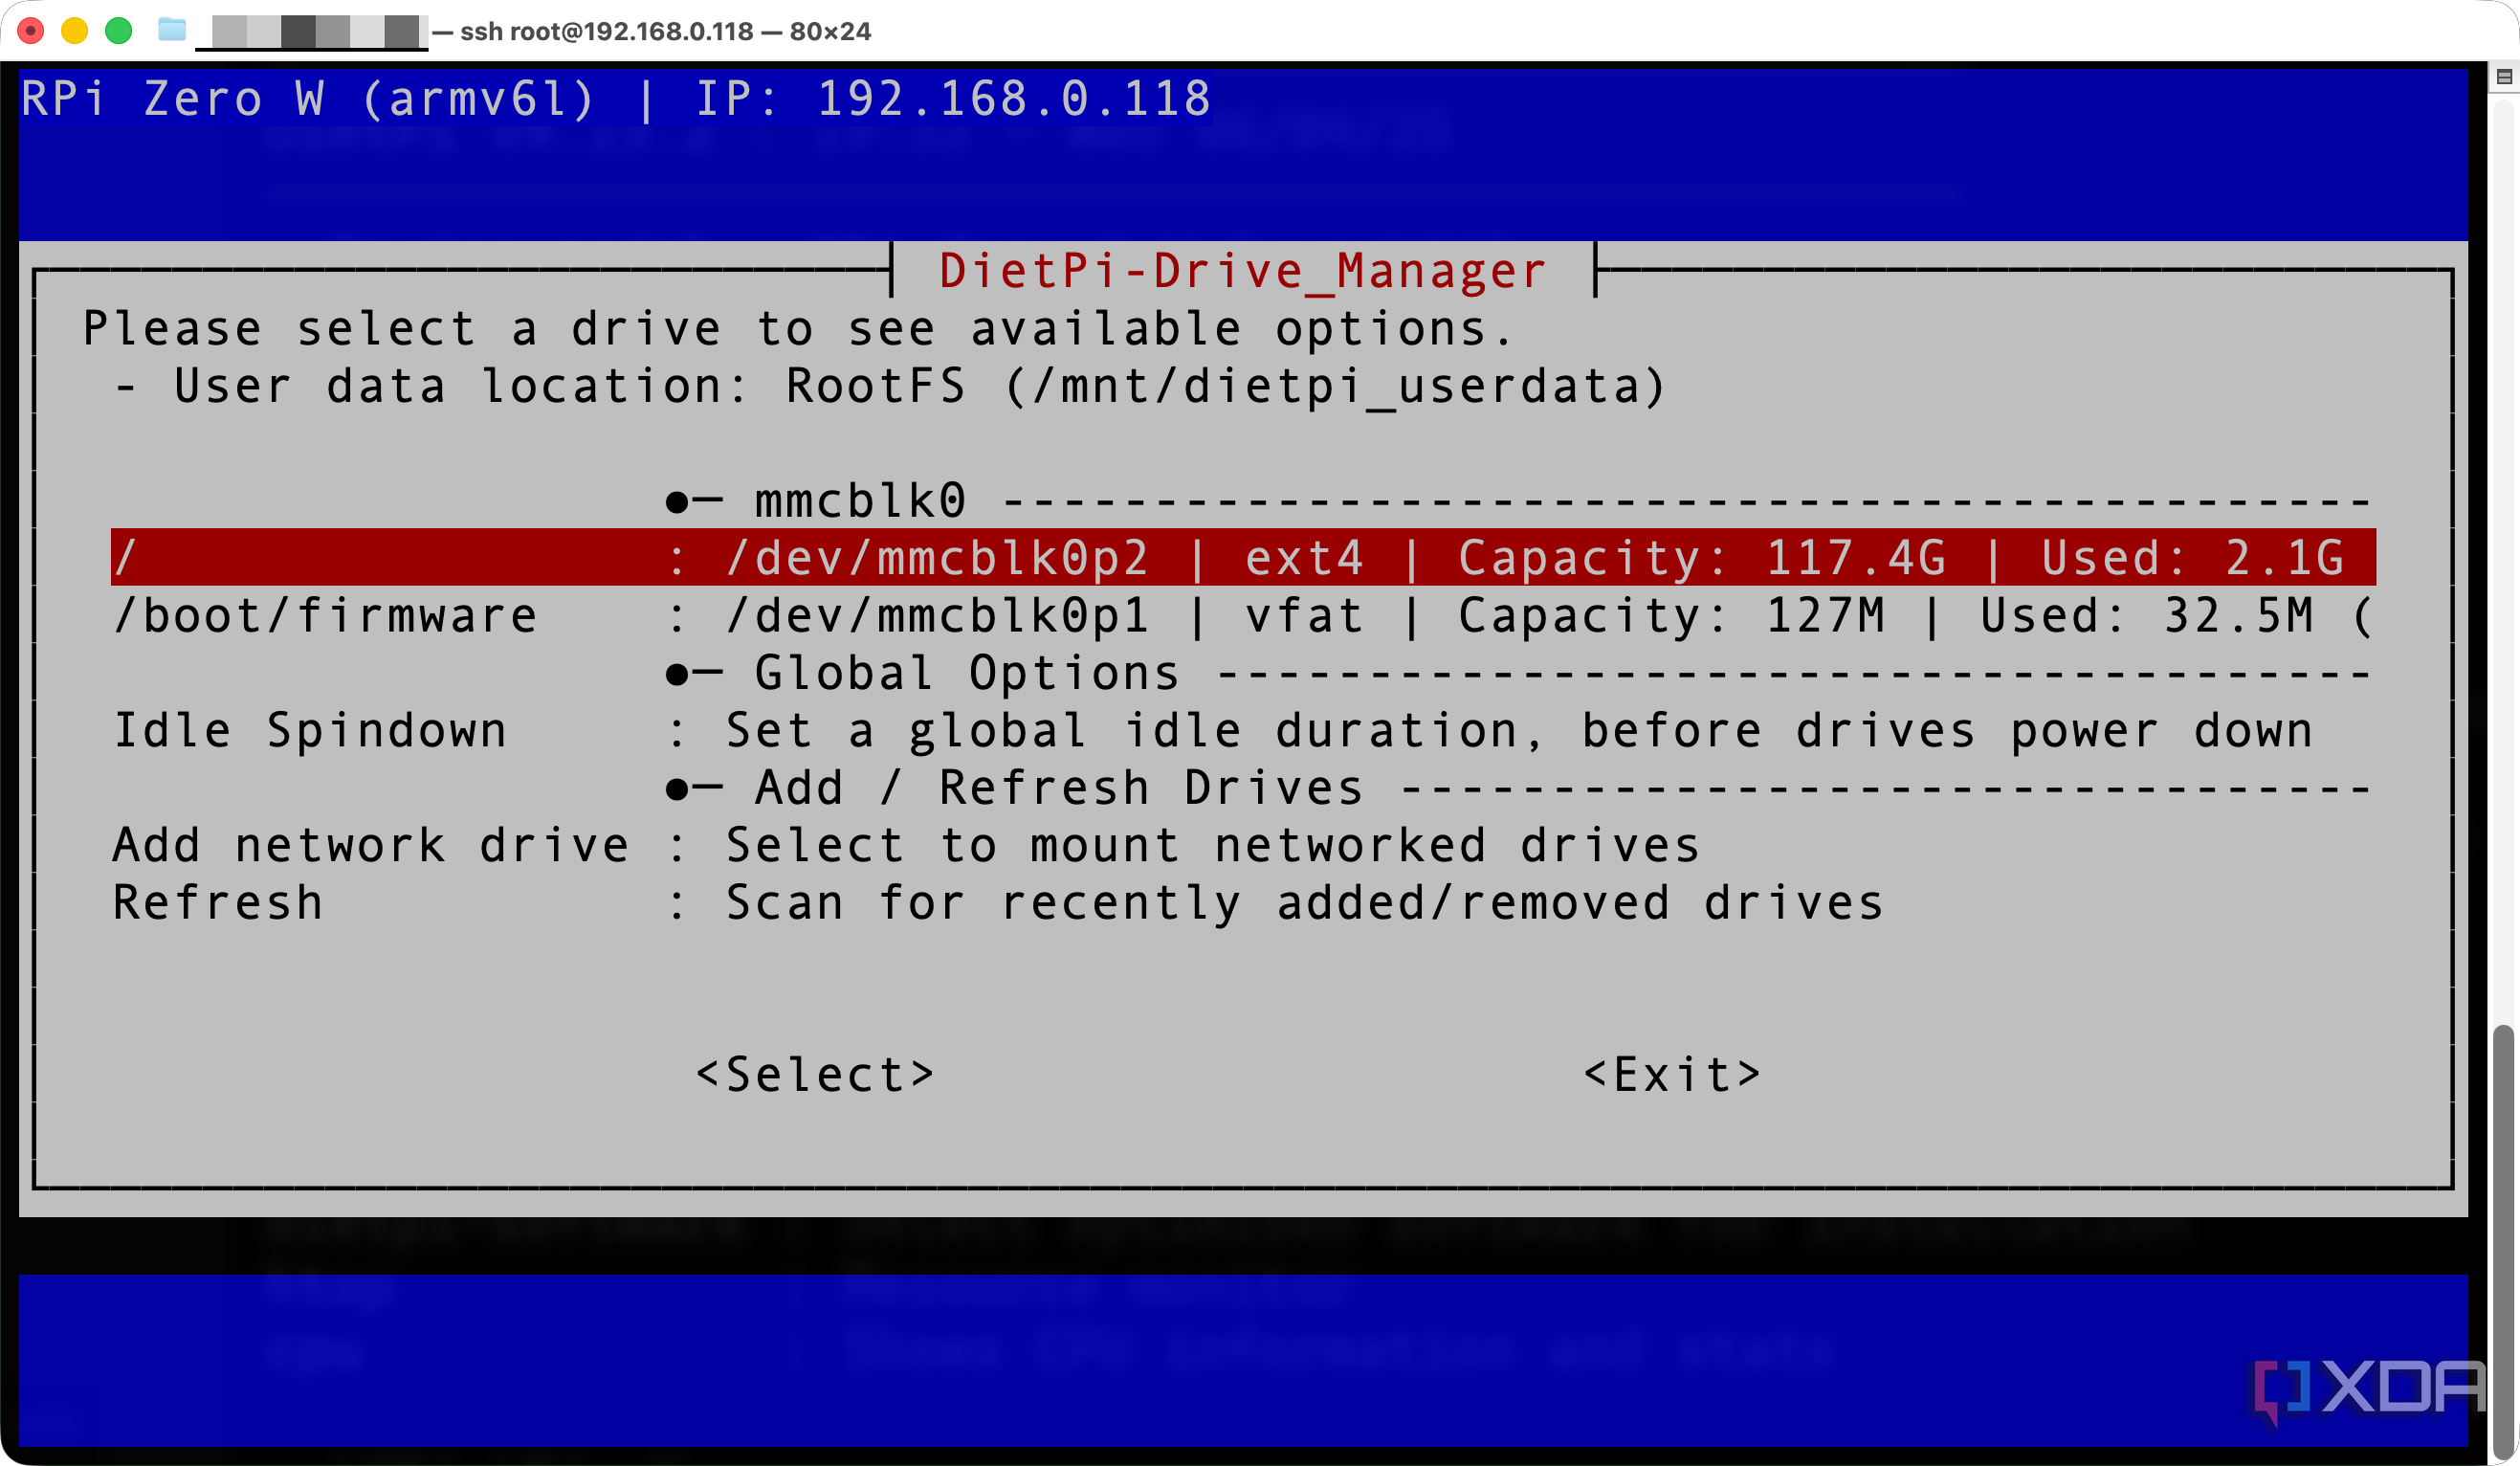
Task: Click the Global Options section header
Action: (x=1518, y=672)
